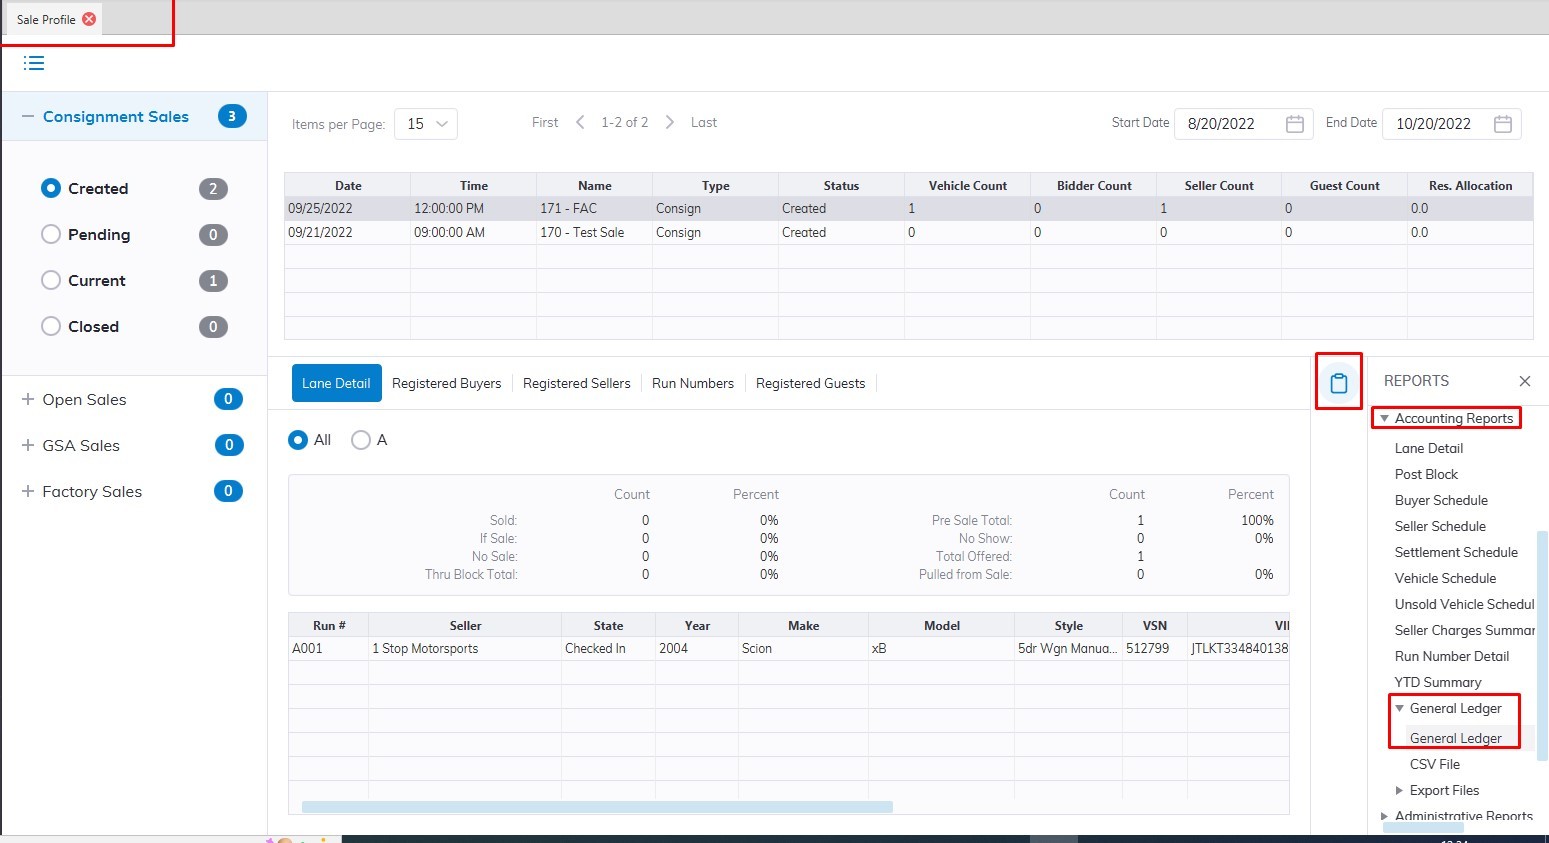Viewport: 1549px width, 843px height.
Task: Open the Settlement Schedule report
Action: [x=1455, y=552]
